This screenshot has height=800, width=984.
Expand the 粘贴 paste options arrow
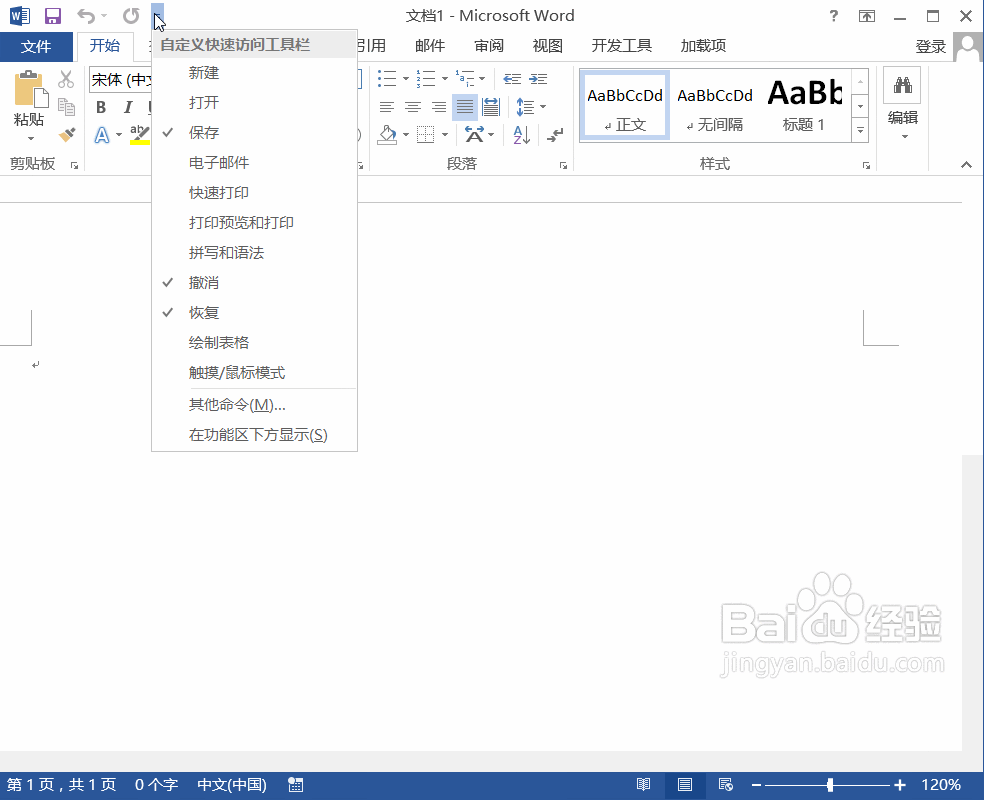click(30, 139)
